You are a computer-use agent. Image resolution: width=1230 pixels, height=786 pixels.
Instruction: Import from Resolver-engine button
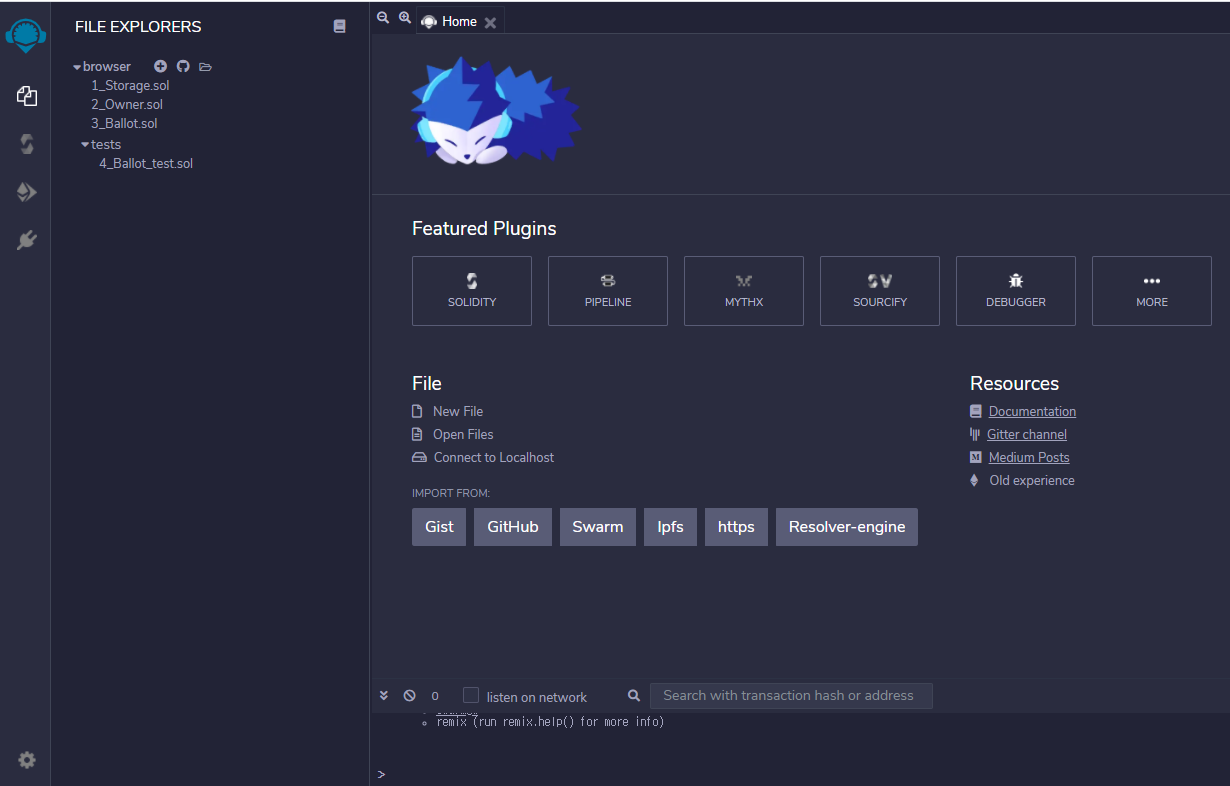tap(847, 527)
